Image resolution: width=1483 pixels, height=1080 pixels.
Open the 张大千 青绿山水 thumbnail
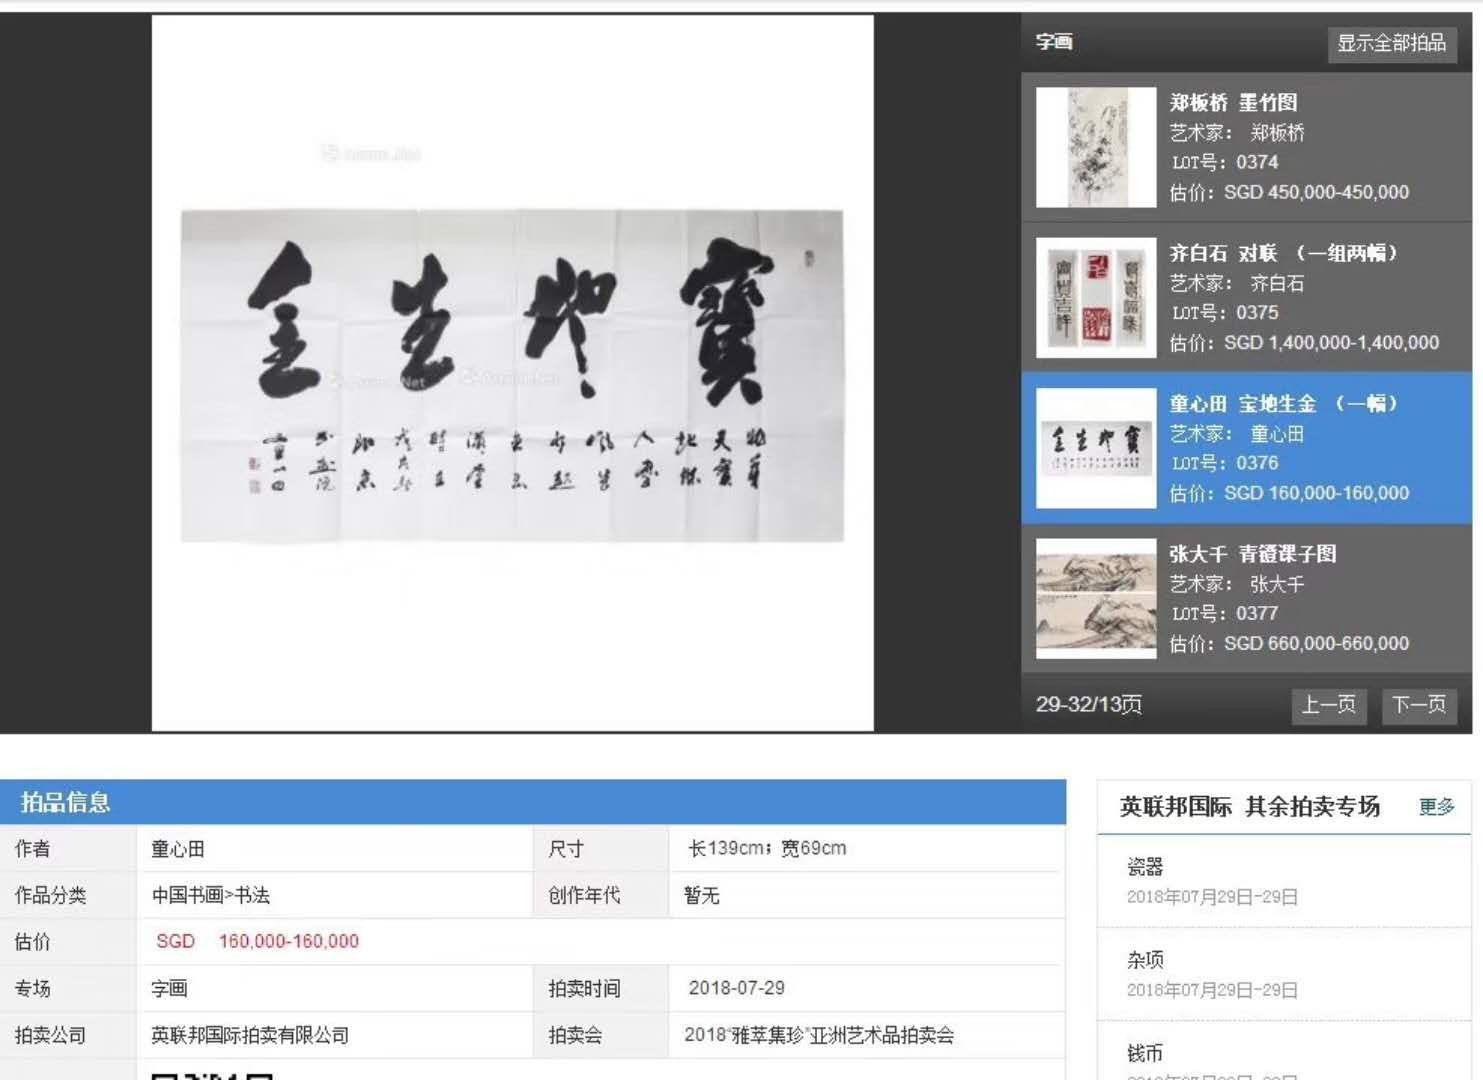click(x=1096, y=598)
